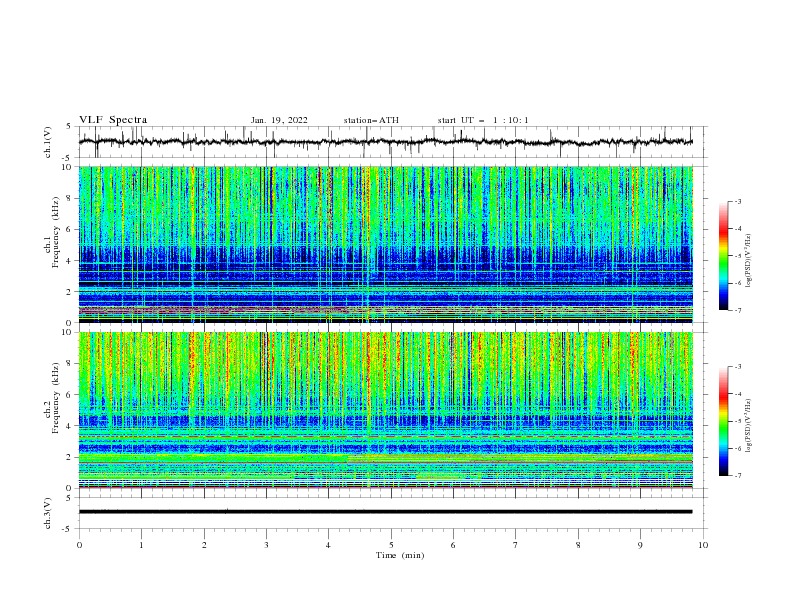Click the "0" tick on the time axis
The width and height of the screenshot is (792, 612).
click(79, 545)
